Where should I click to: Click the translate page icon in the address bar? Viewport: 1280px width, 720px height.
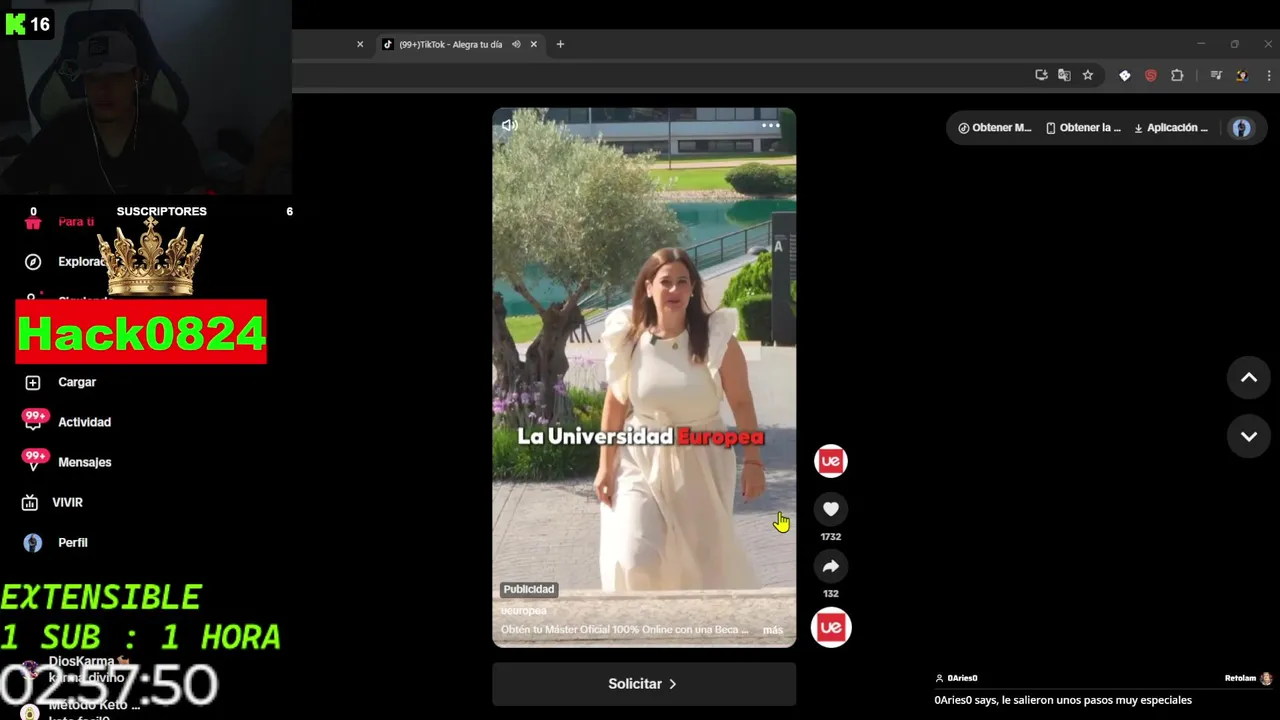(x=1064, y=75)
